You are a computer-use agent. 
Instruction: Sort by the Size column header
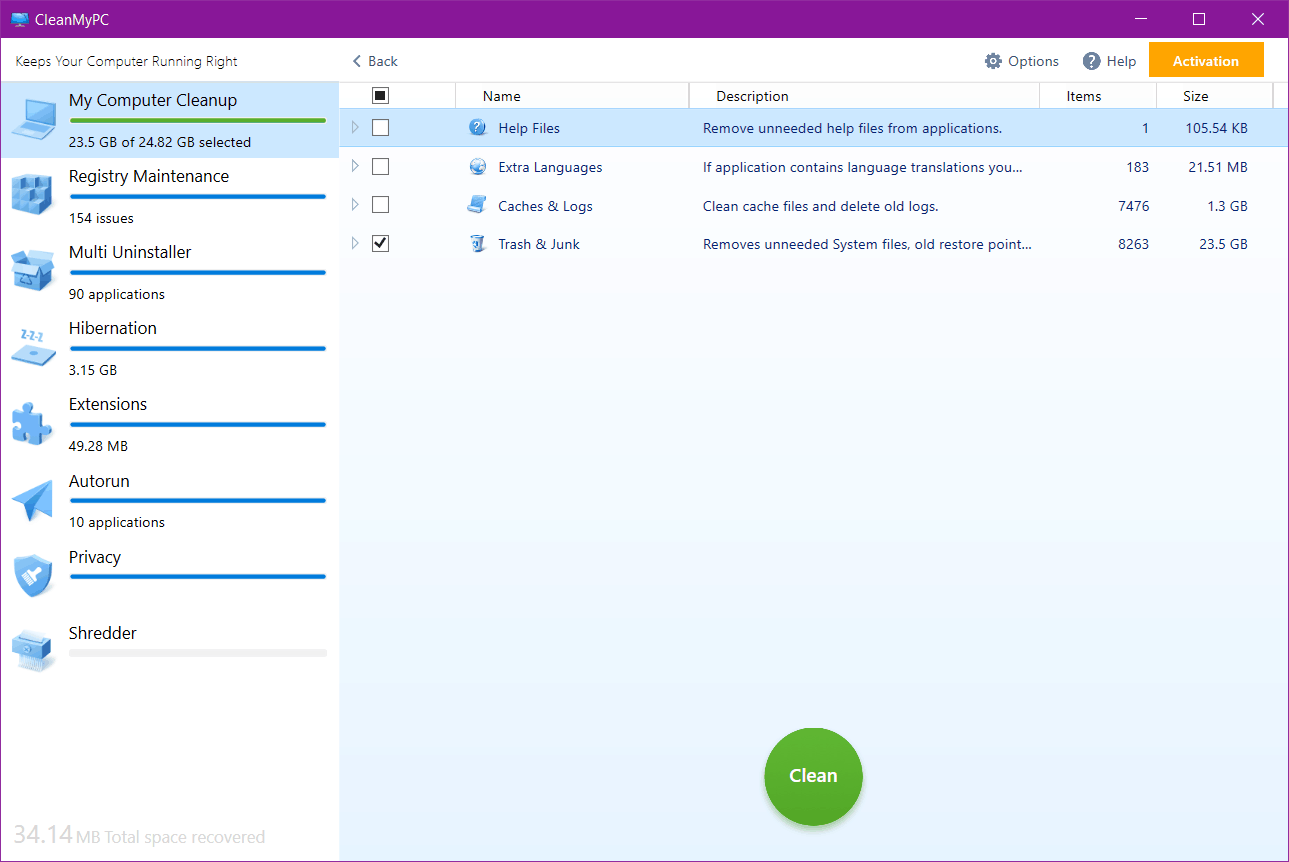pos(1215,96)
